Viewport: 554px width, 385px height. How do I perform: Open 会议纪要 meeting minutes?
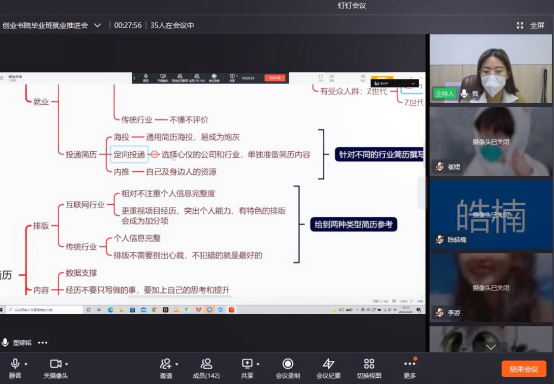[x=329, y=368]
